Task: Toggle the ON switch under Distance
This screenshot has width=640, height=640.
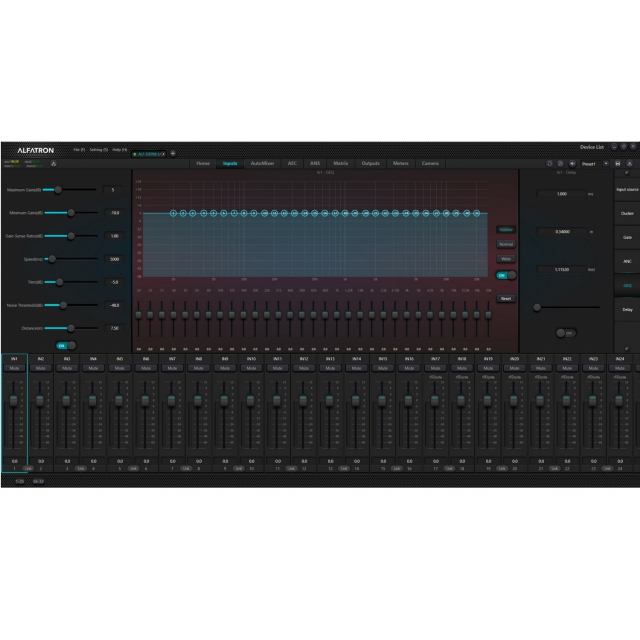Action: pos(65,345)
